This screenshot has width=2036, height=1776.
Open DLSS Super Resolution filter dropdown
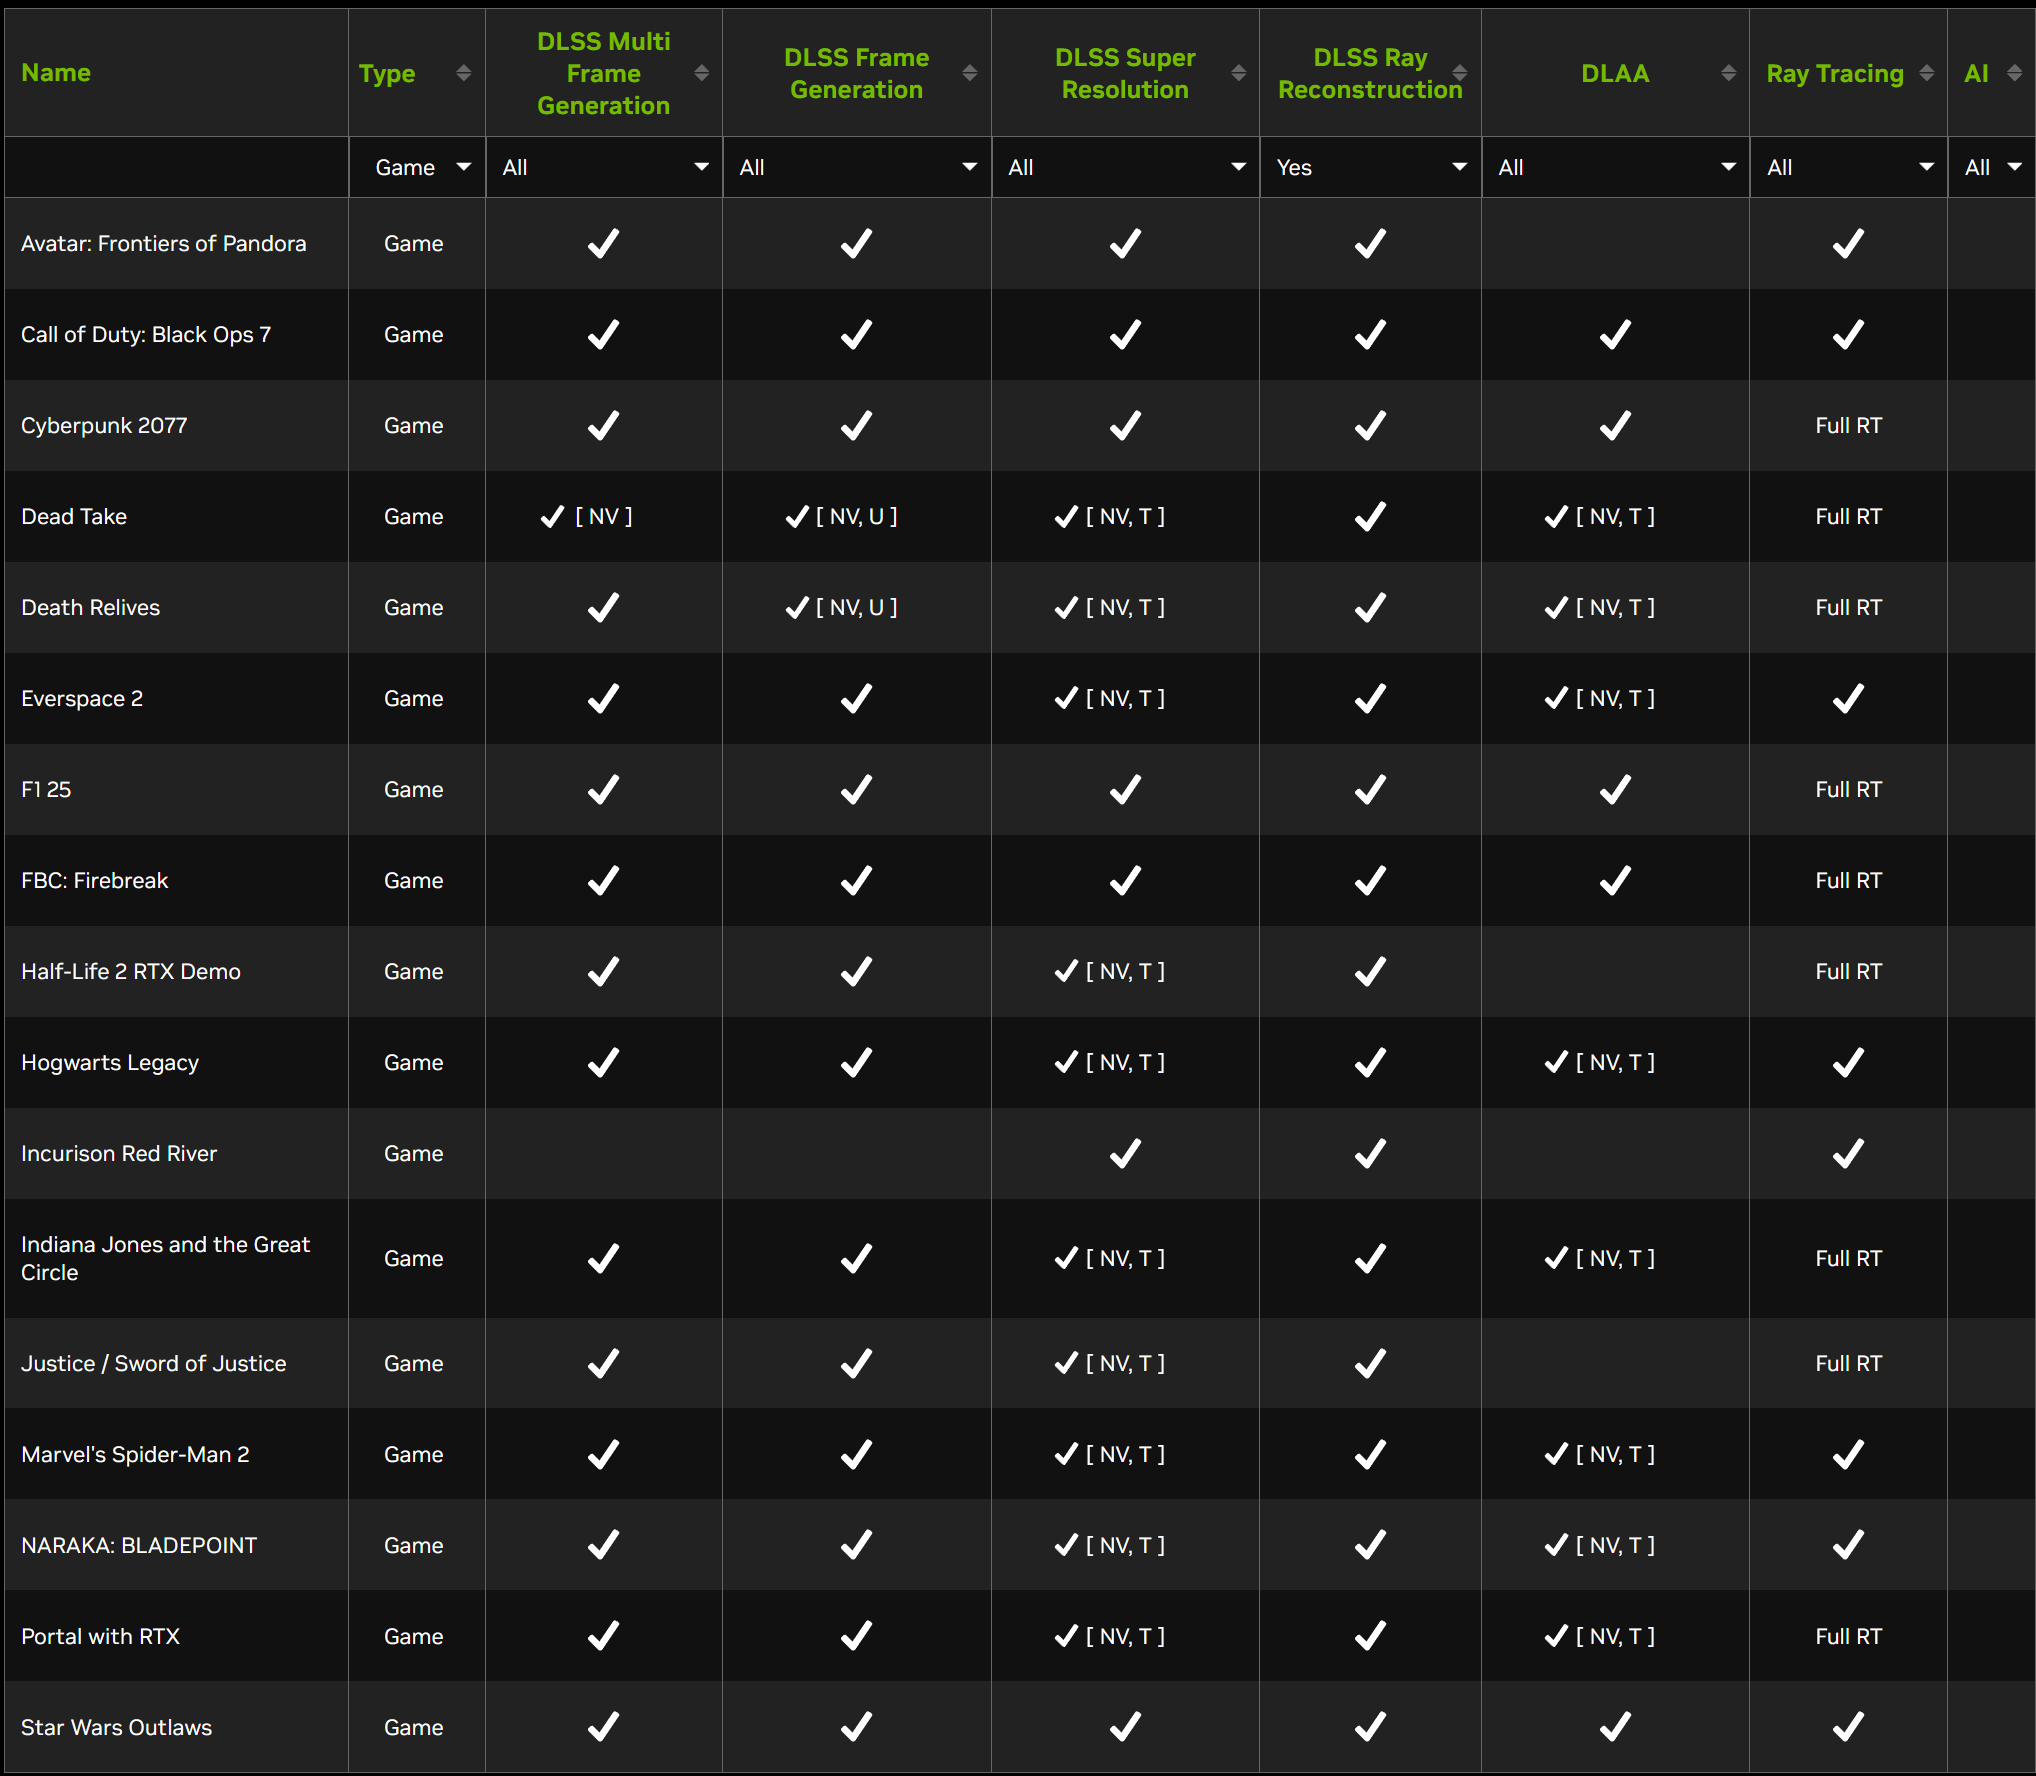(x=1125, y=167)
